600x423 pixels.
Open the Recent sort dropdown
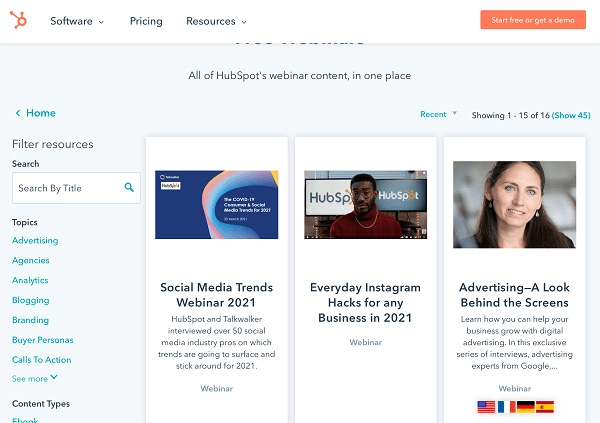tap(439, 114)
